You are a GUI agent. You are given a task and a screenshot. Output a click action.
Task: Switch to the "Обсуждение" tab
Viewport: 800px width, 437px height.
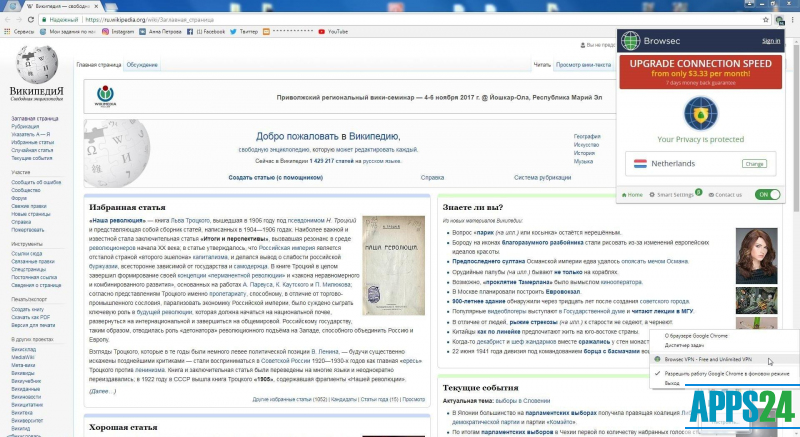(x=142, y=64)
